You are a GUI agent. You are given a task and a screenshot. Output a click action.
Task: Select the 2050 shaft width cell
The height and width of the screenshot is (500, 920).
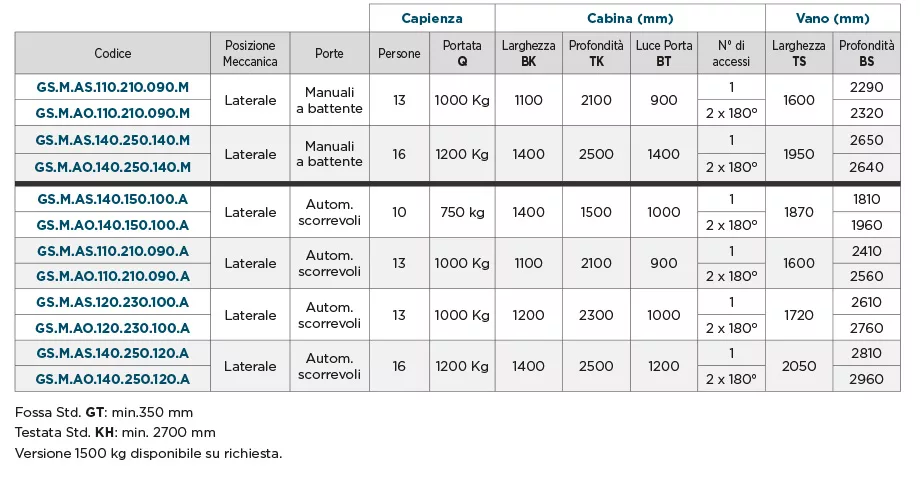tap(799, 366)
